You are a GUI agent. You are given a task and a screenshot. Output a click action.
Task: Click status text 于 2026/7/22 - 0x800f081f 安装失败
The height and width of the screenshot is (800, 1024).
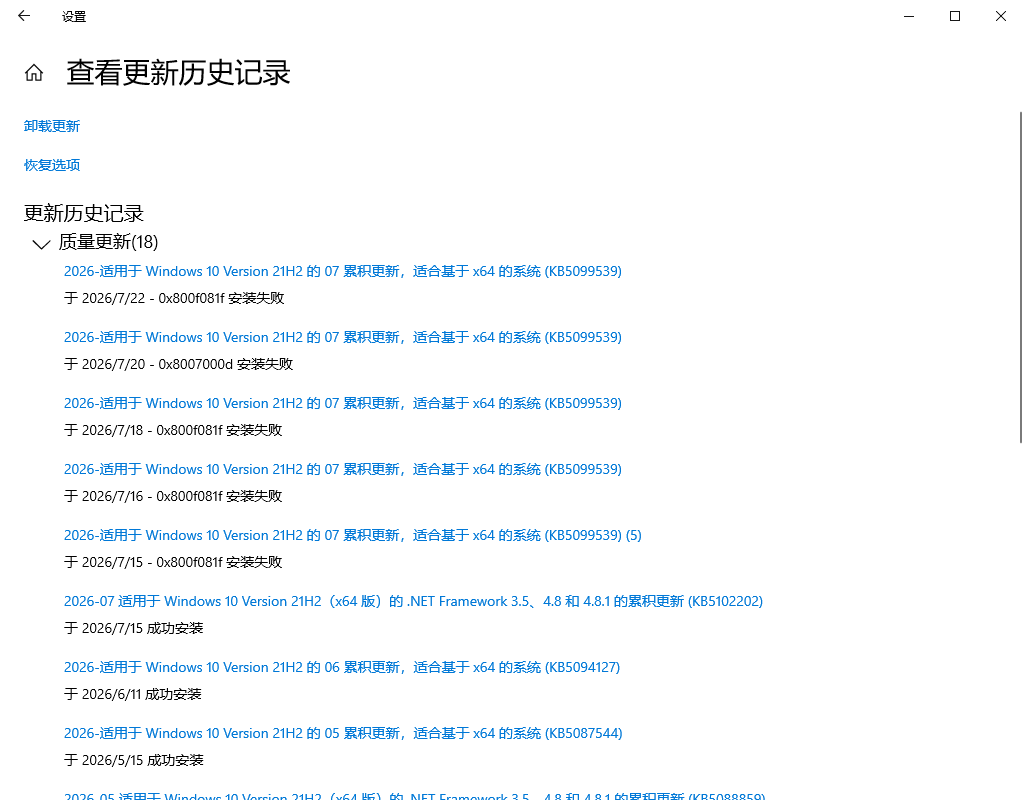(x=174, y=298)
